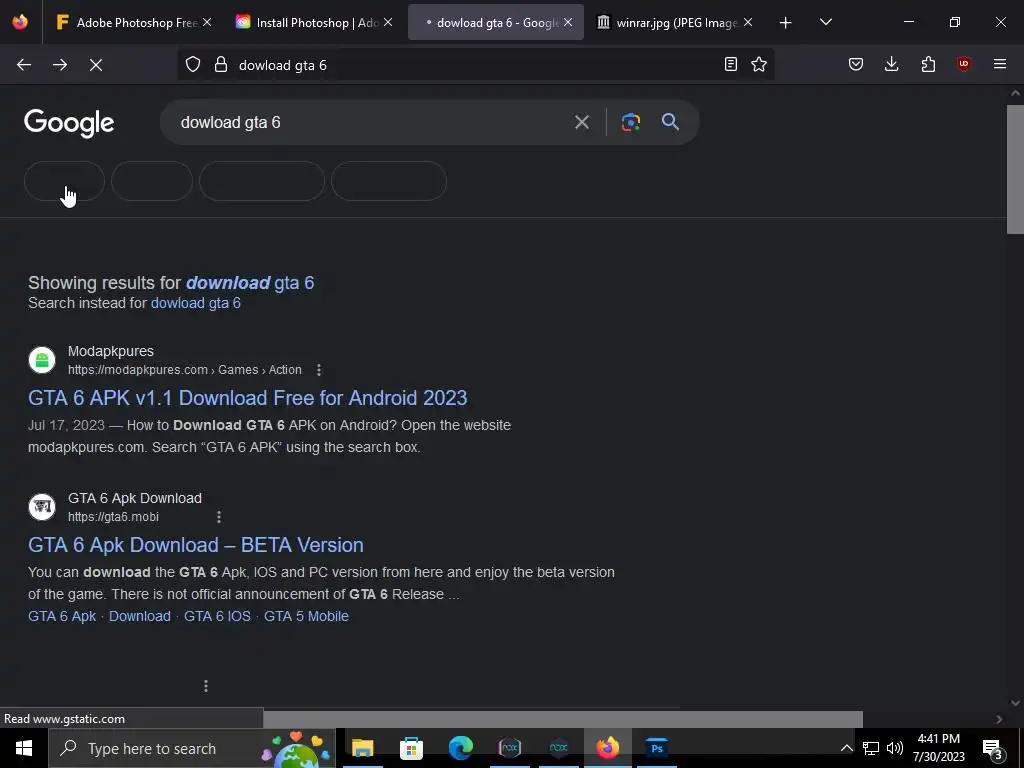The width and height of the screenshot is (1024, 768).
Task: Go back to the previous page
Action: tap(24, 65)
